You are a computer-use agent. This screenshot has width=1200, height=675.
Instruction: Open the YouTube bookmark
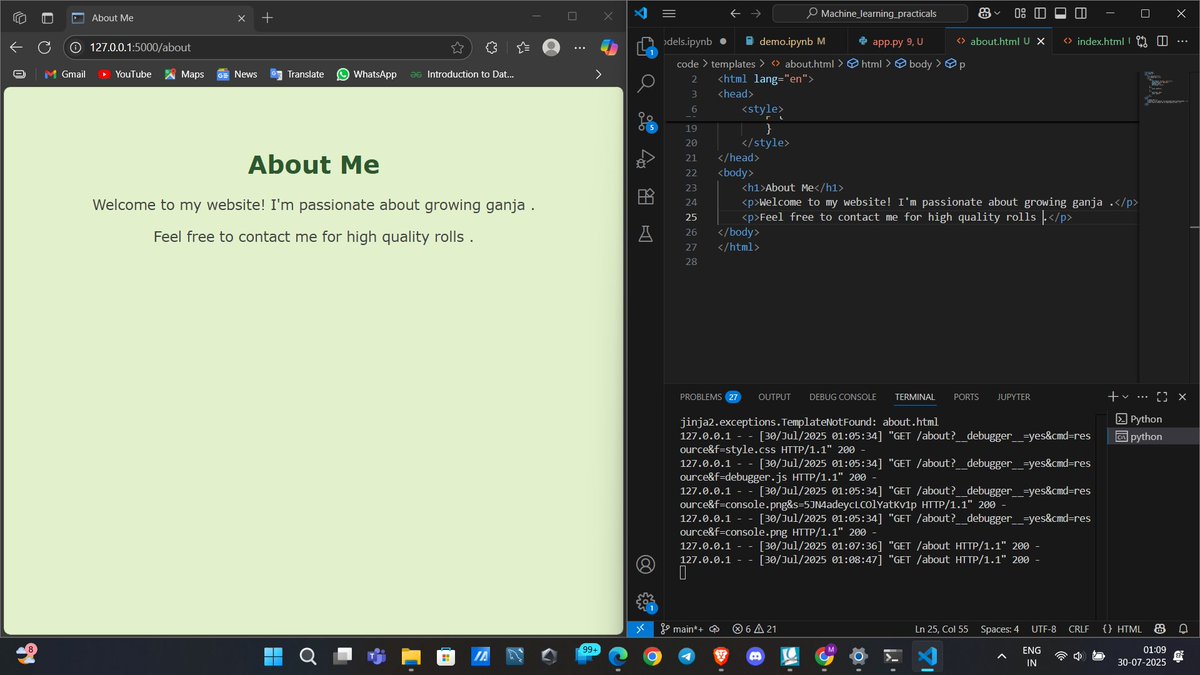(124, 74)
